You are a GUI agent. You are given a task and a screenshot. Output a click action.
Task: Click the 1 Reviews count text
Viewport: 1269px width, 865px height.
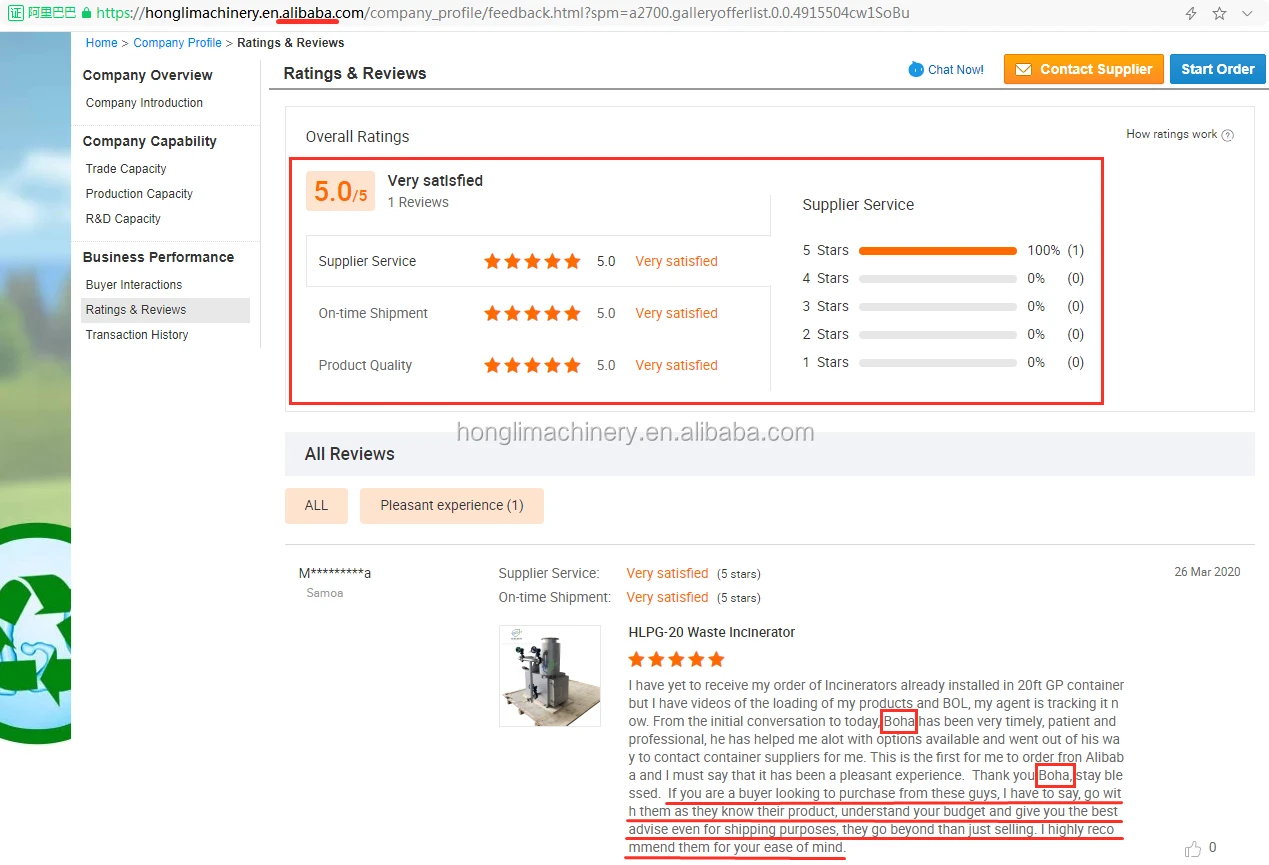tap(418, 202)
